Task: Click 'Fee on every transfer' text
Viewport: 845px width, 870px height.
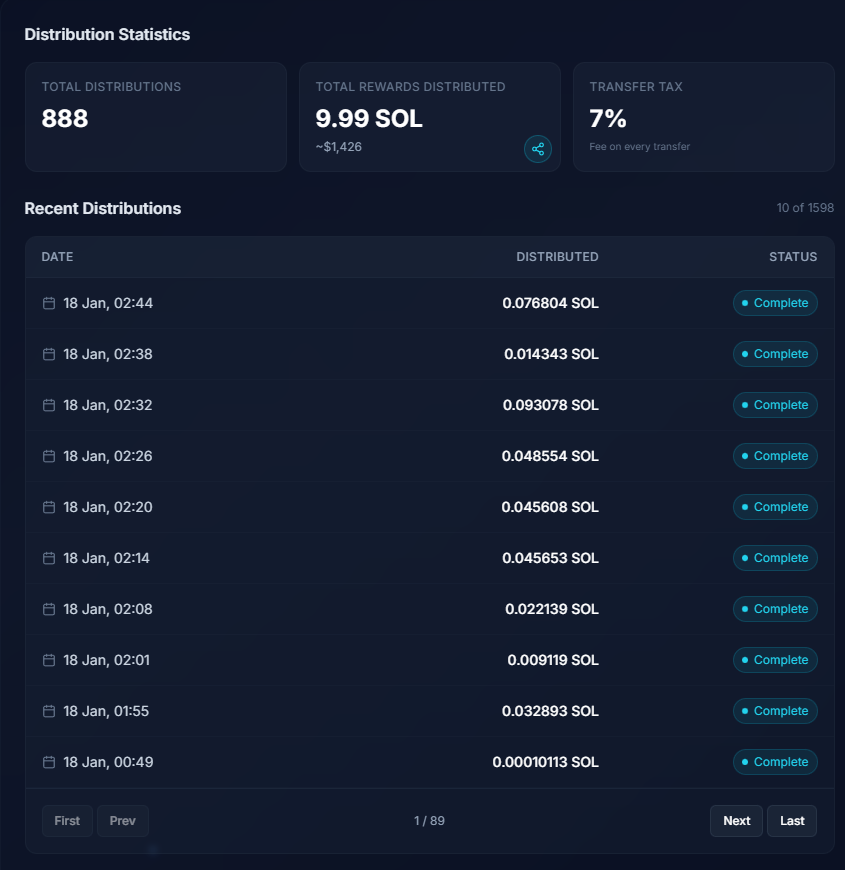Action: [640, 146]
